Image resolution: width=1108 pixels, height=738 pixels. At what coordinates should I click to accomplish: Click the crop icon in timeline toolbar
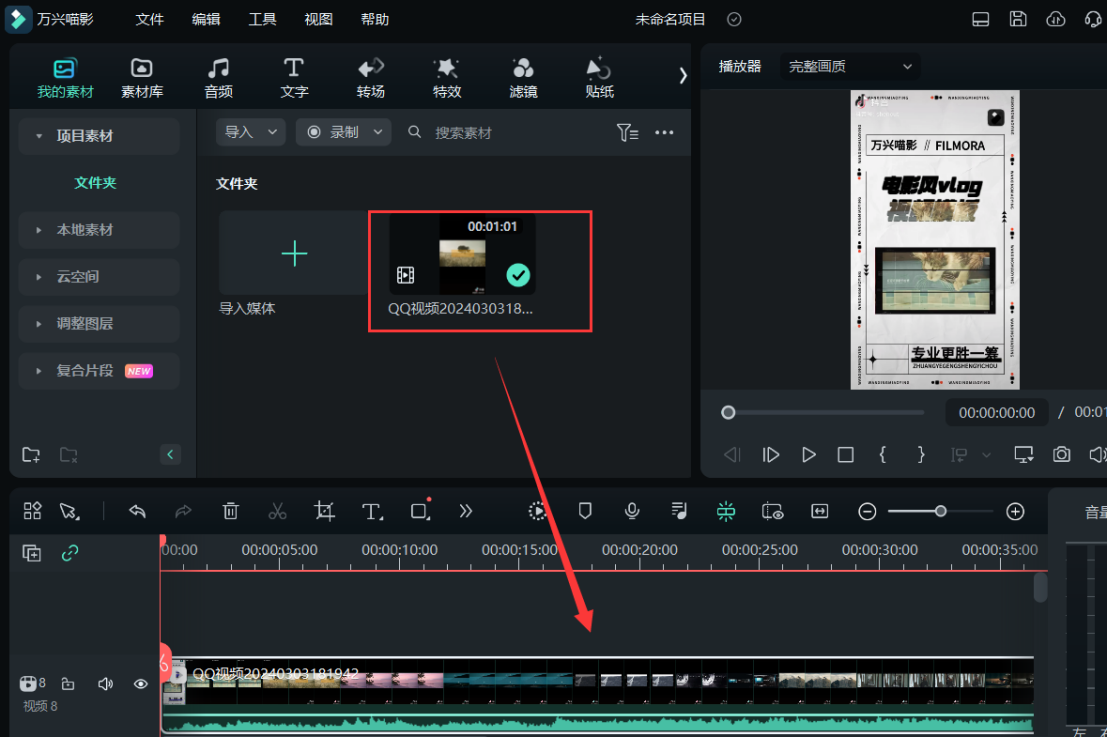click(324, 511)
